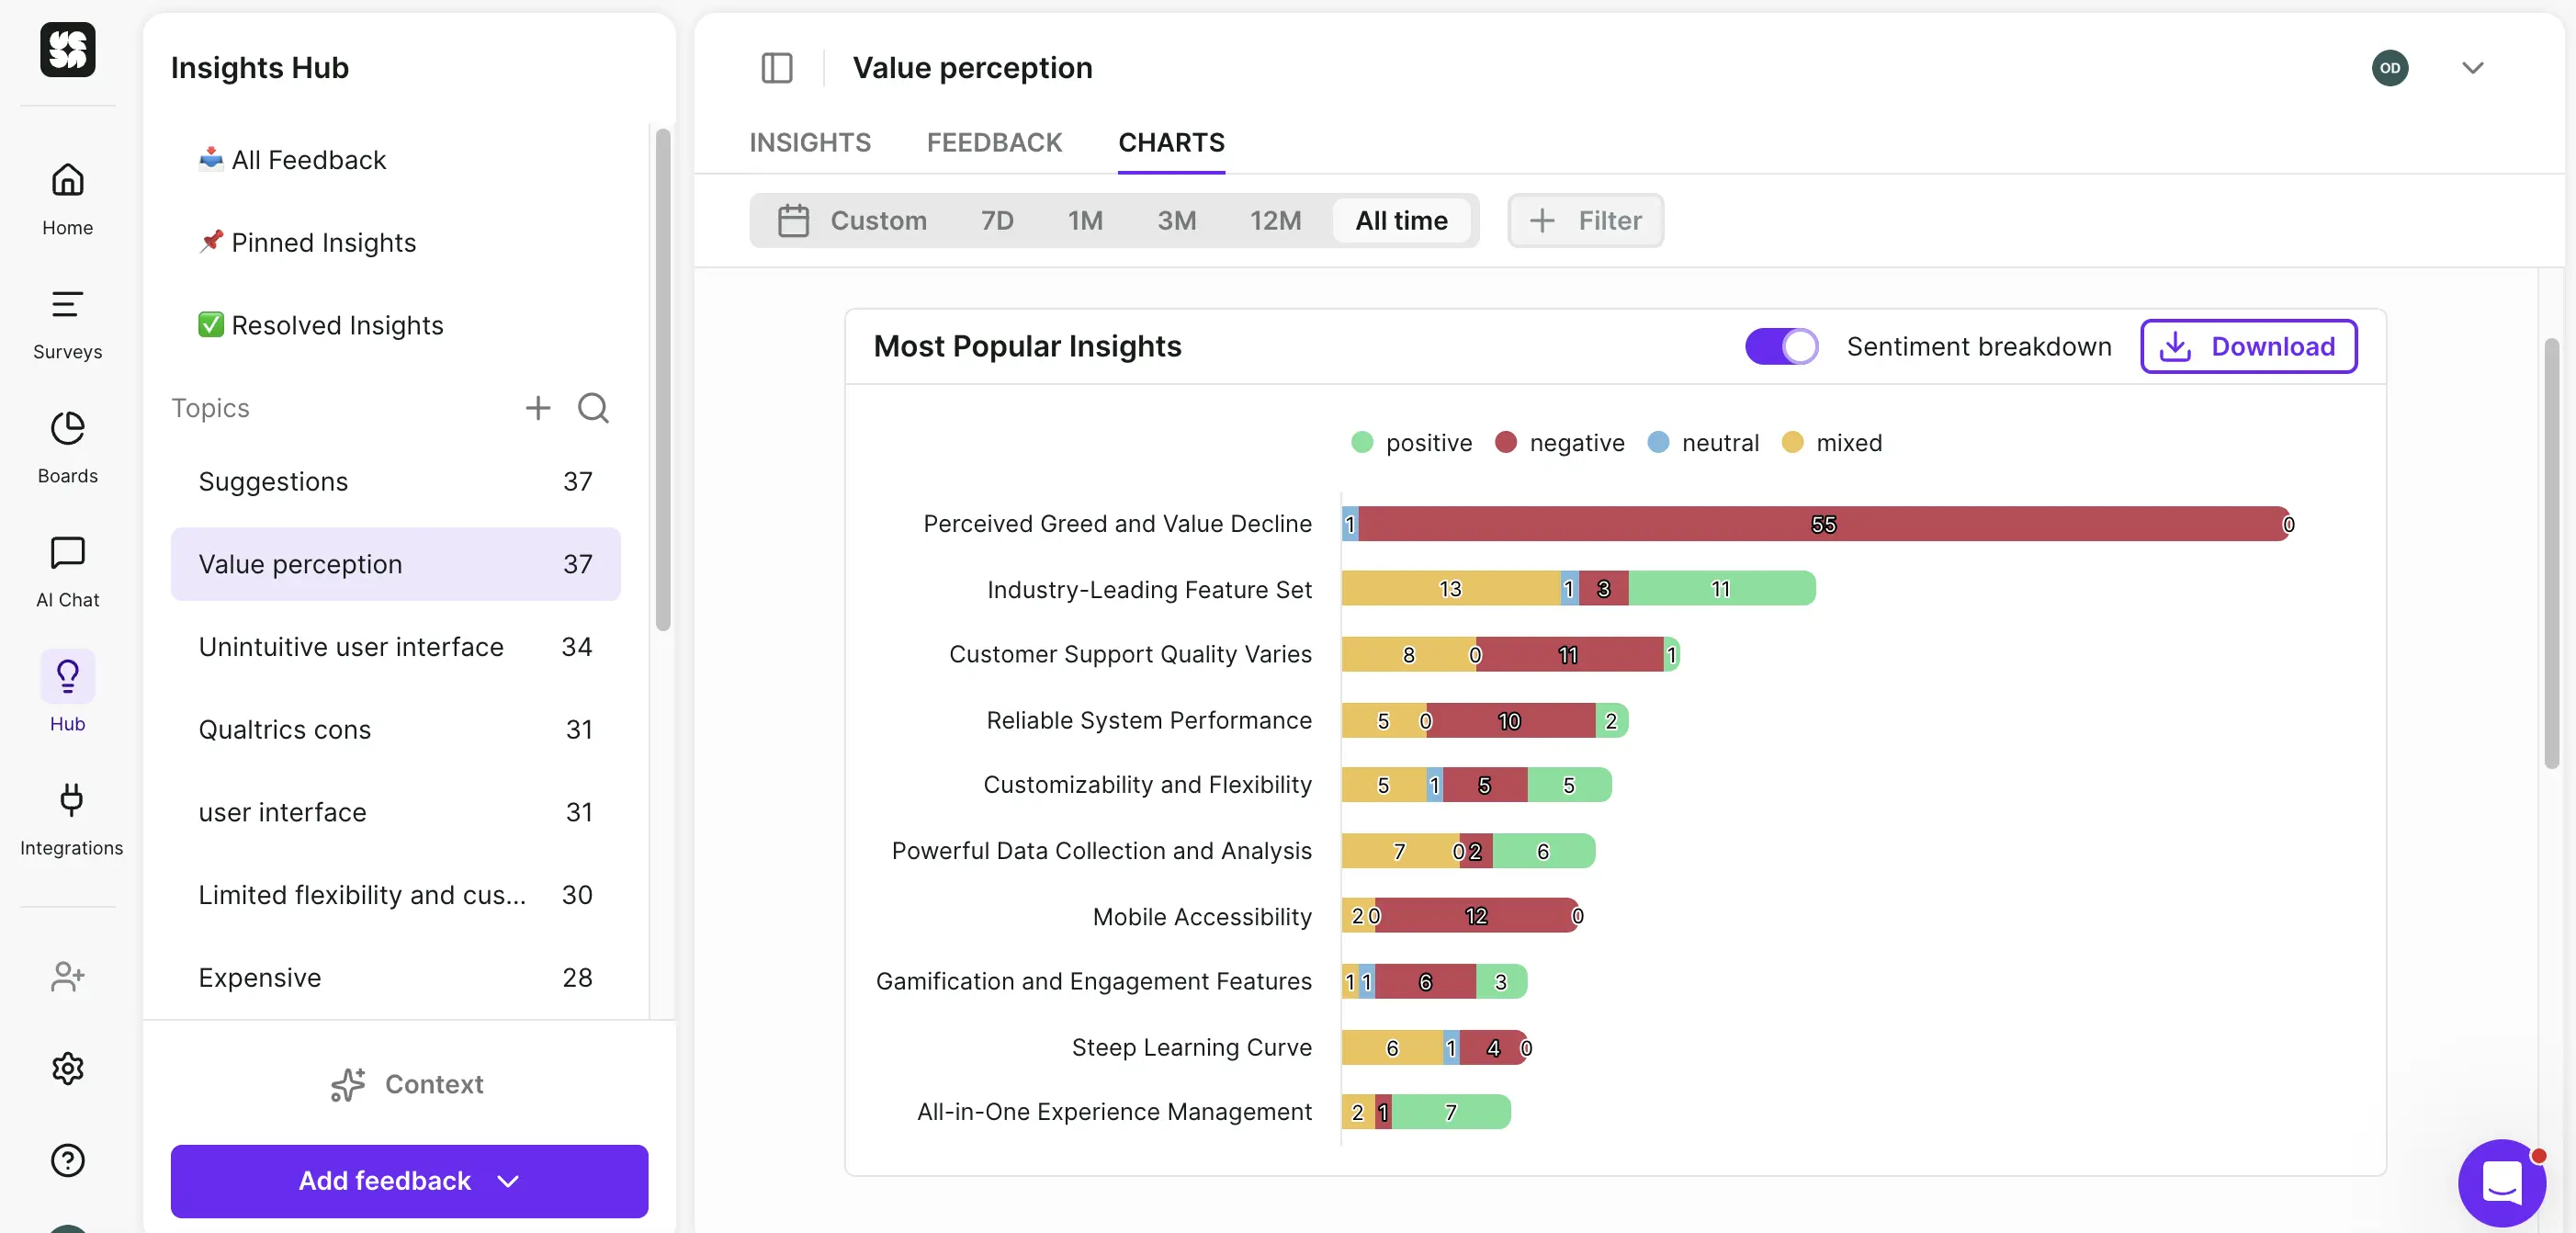The height and width of the screenshot is (1233, 2576).
Task: Switch to the FEEDBACK tab
Action: pyautogui.click(x=994, y=142)
